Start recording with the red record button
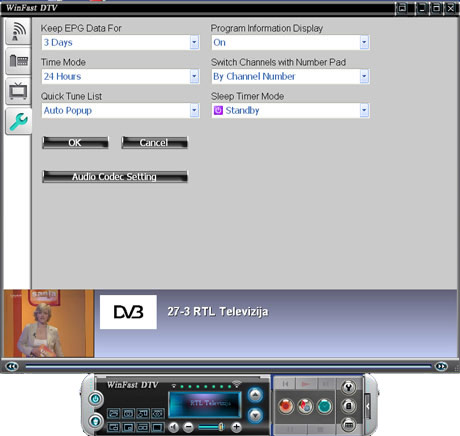 click(286, 406)
